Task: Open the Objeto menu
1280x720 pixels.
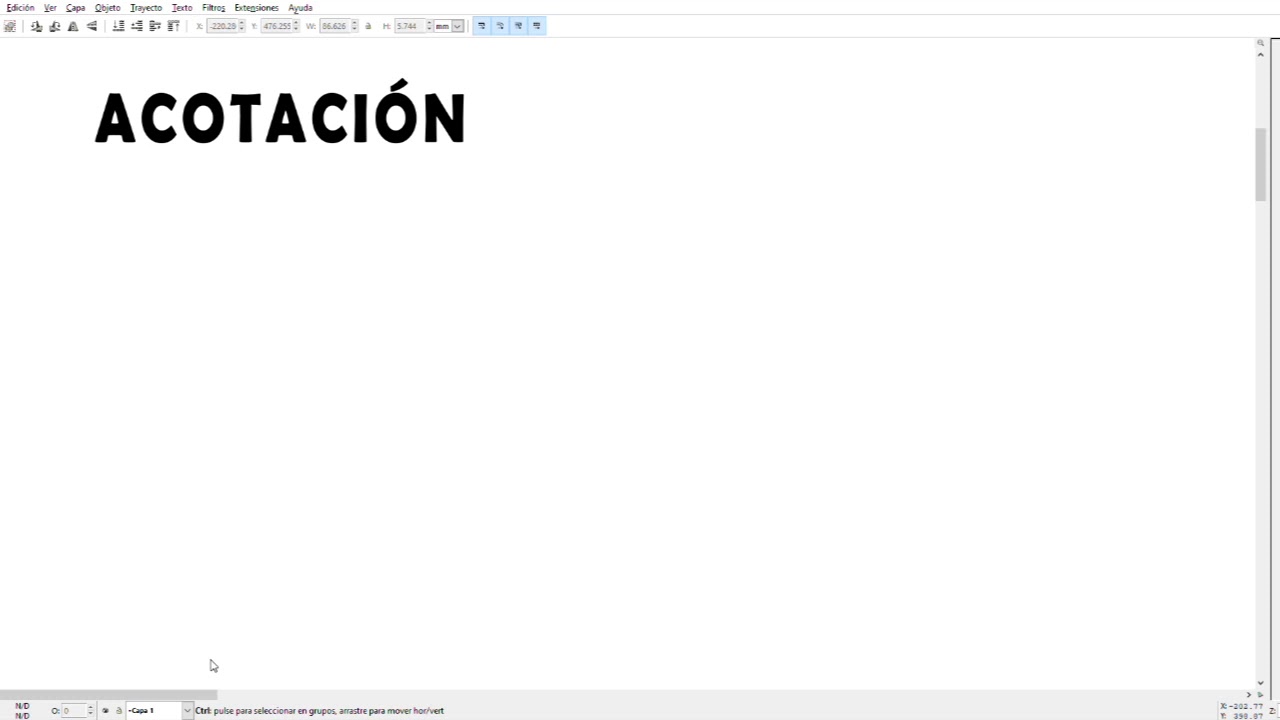Action: (108, 7)
